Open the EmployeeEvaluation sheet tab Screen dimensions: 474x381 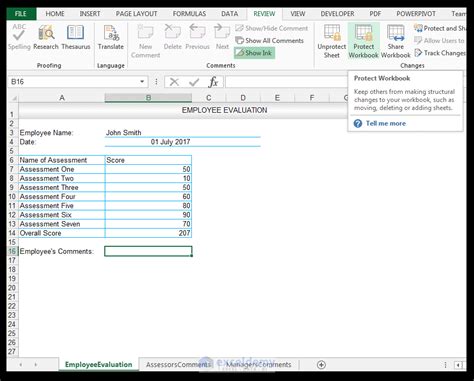coord(98,365)
